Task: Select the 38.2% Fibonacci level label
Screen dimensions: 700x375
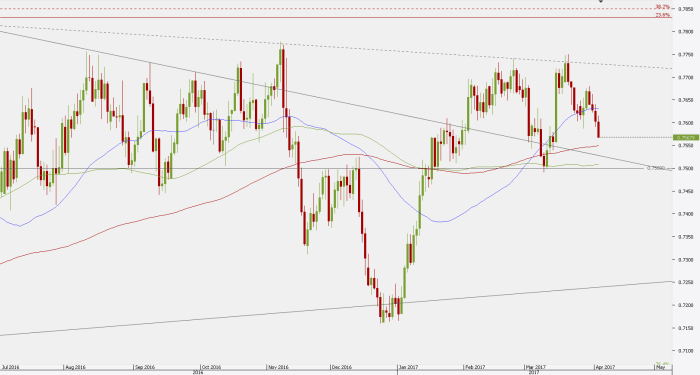Action: click(662, 7)
